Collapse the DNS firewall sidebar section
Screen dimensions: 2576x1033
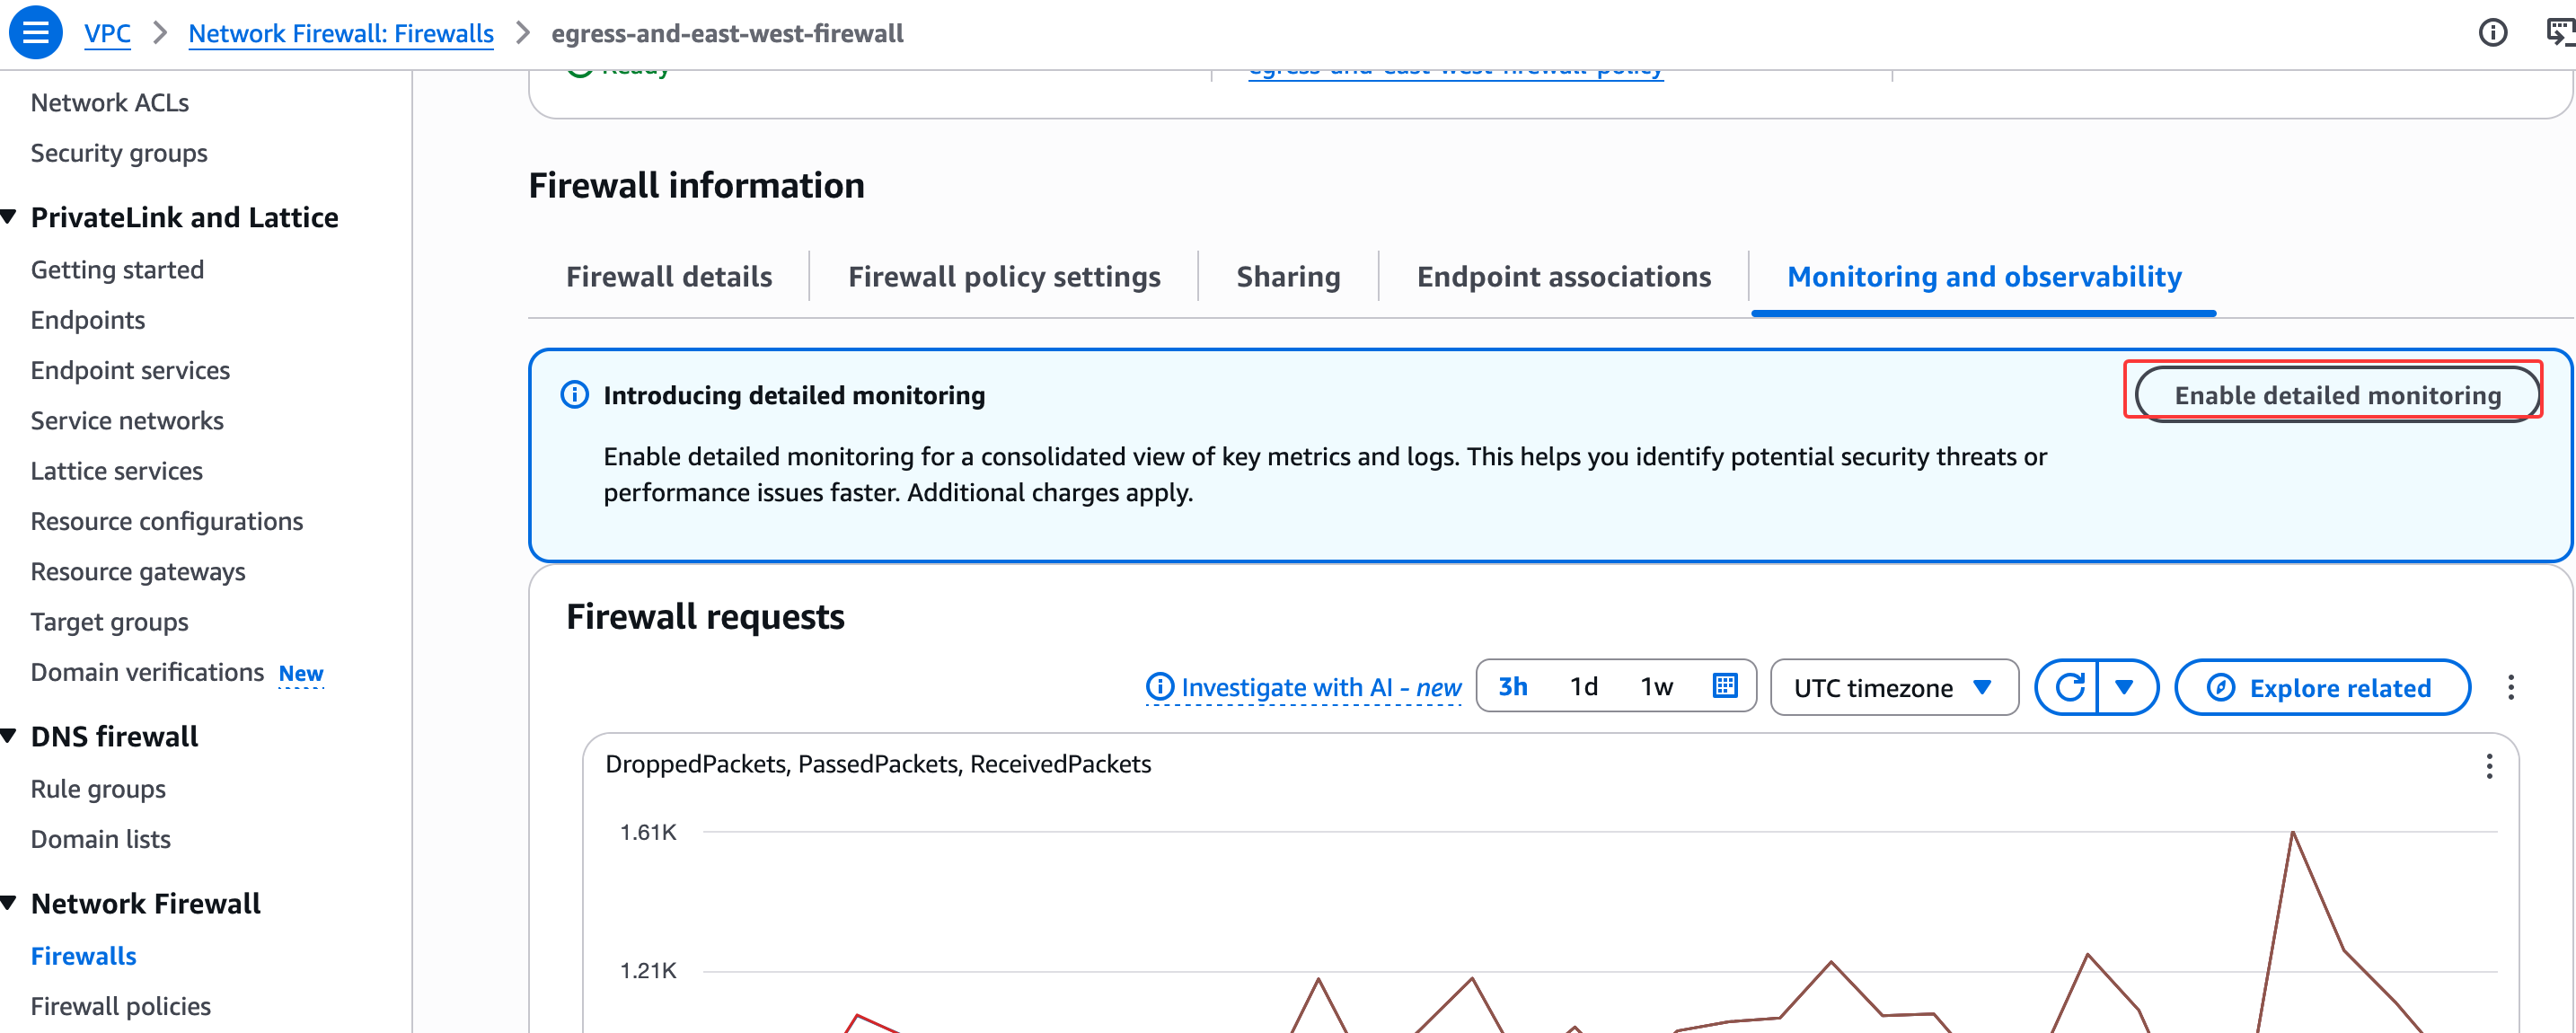tap(10, 736)
